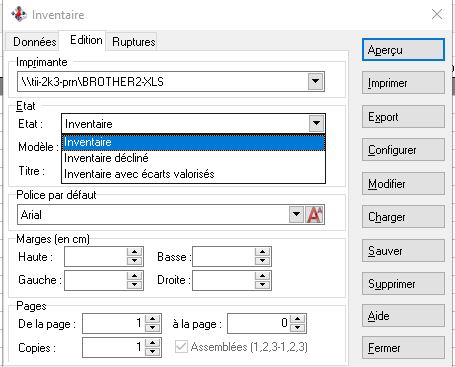Click the Basse margin input field

(224, 257)
